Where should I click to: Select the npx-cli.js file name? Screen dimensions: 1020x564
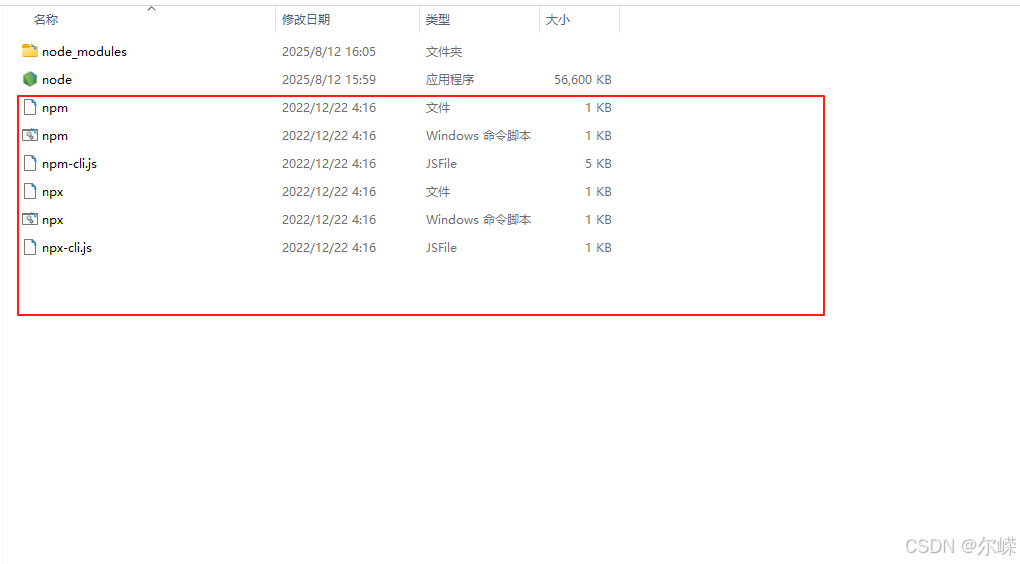(67, 247)
